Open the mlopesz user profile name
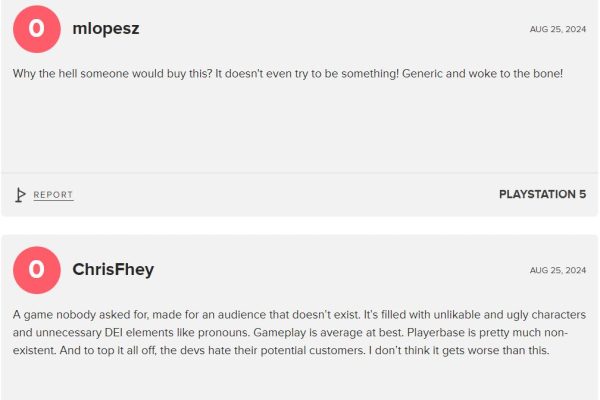600x400 pixels. click(x=106, y=29)
